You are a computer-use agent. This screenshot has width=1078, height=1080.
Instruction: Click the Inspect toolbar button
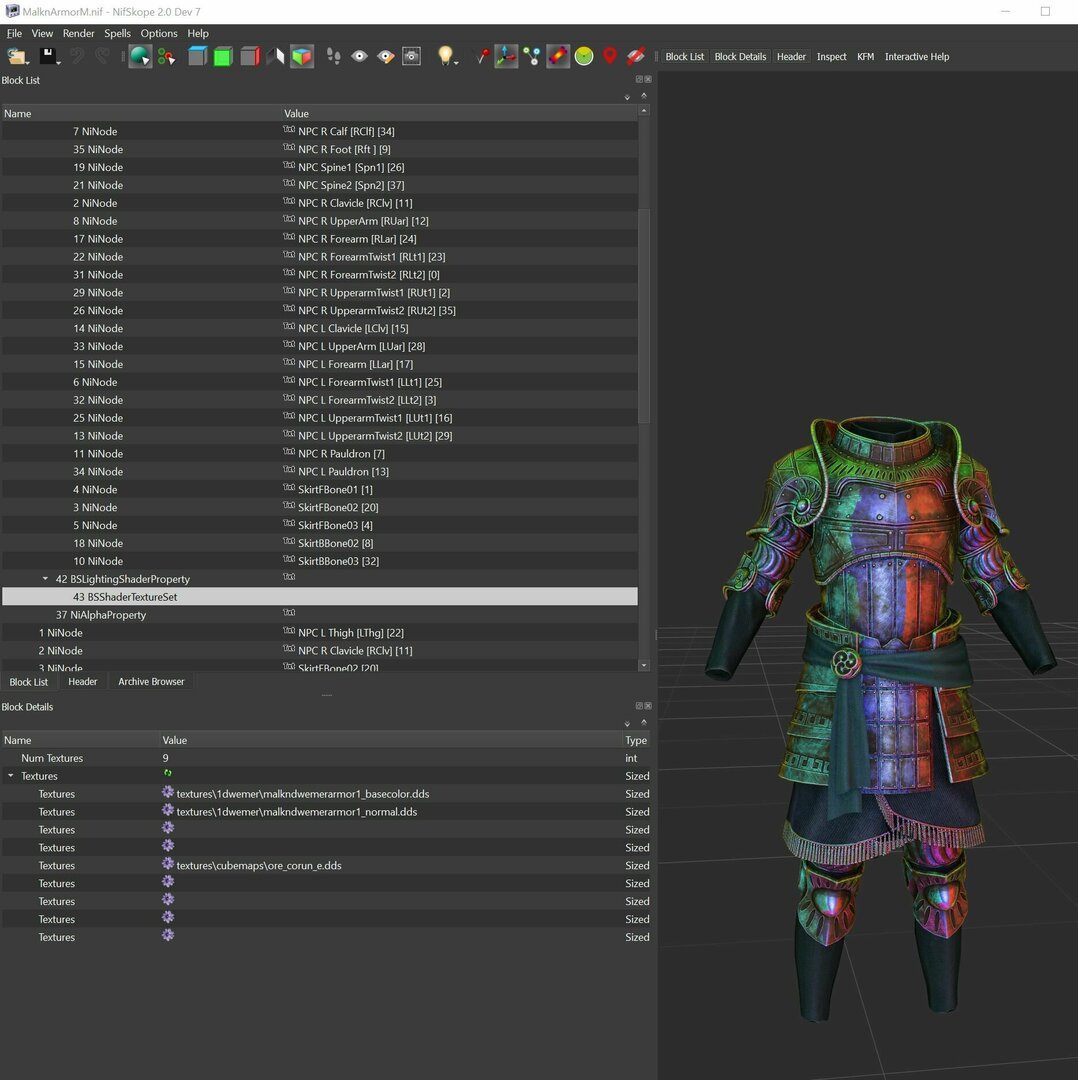click(831, 56)
